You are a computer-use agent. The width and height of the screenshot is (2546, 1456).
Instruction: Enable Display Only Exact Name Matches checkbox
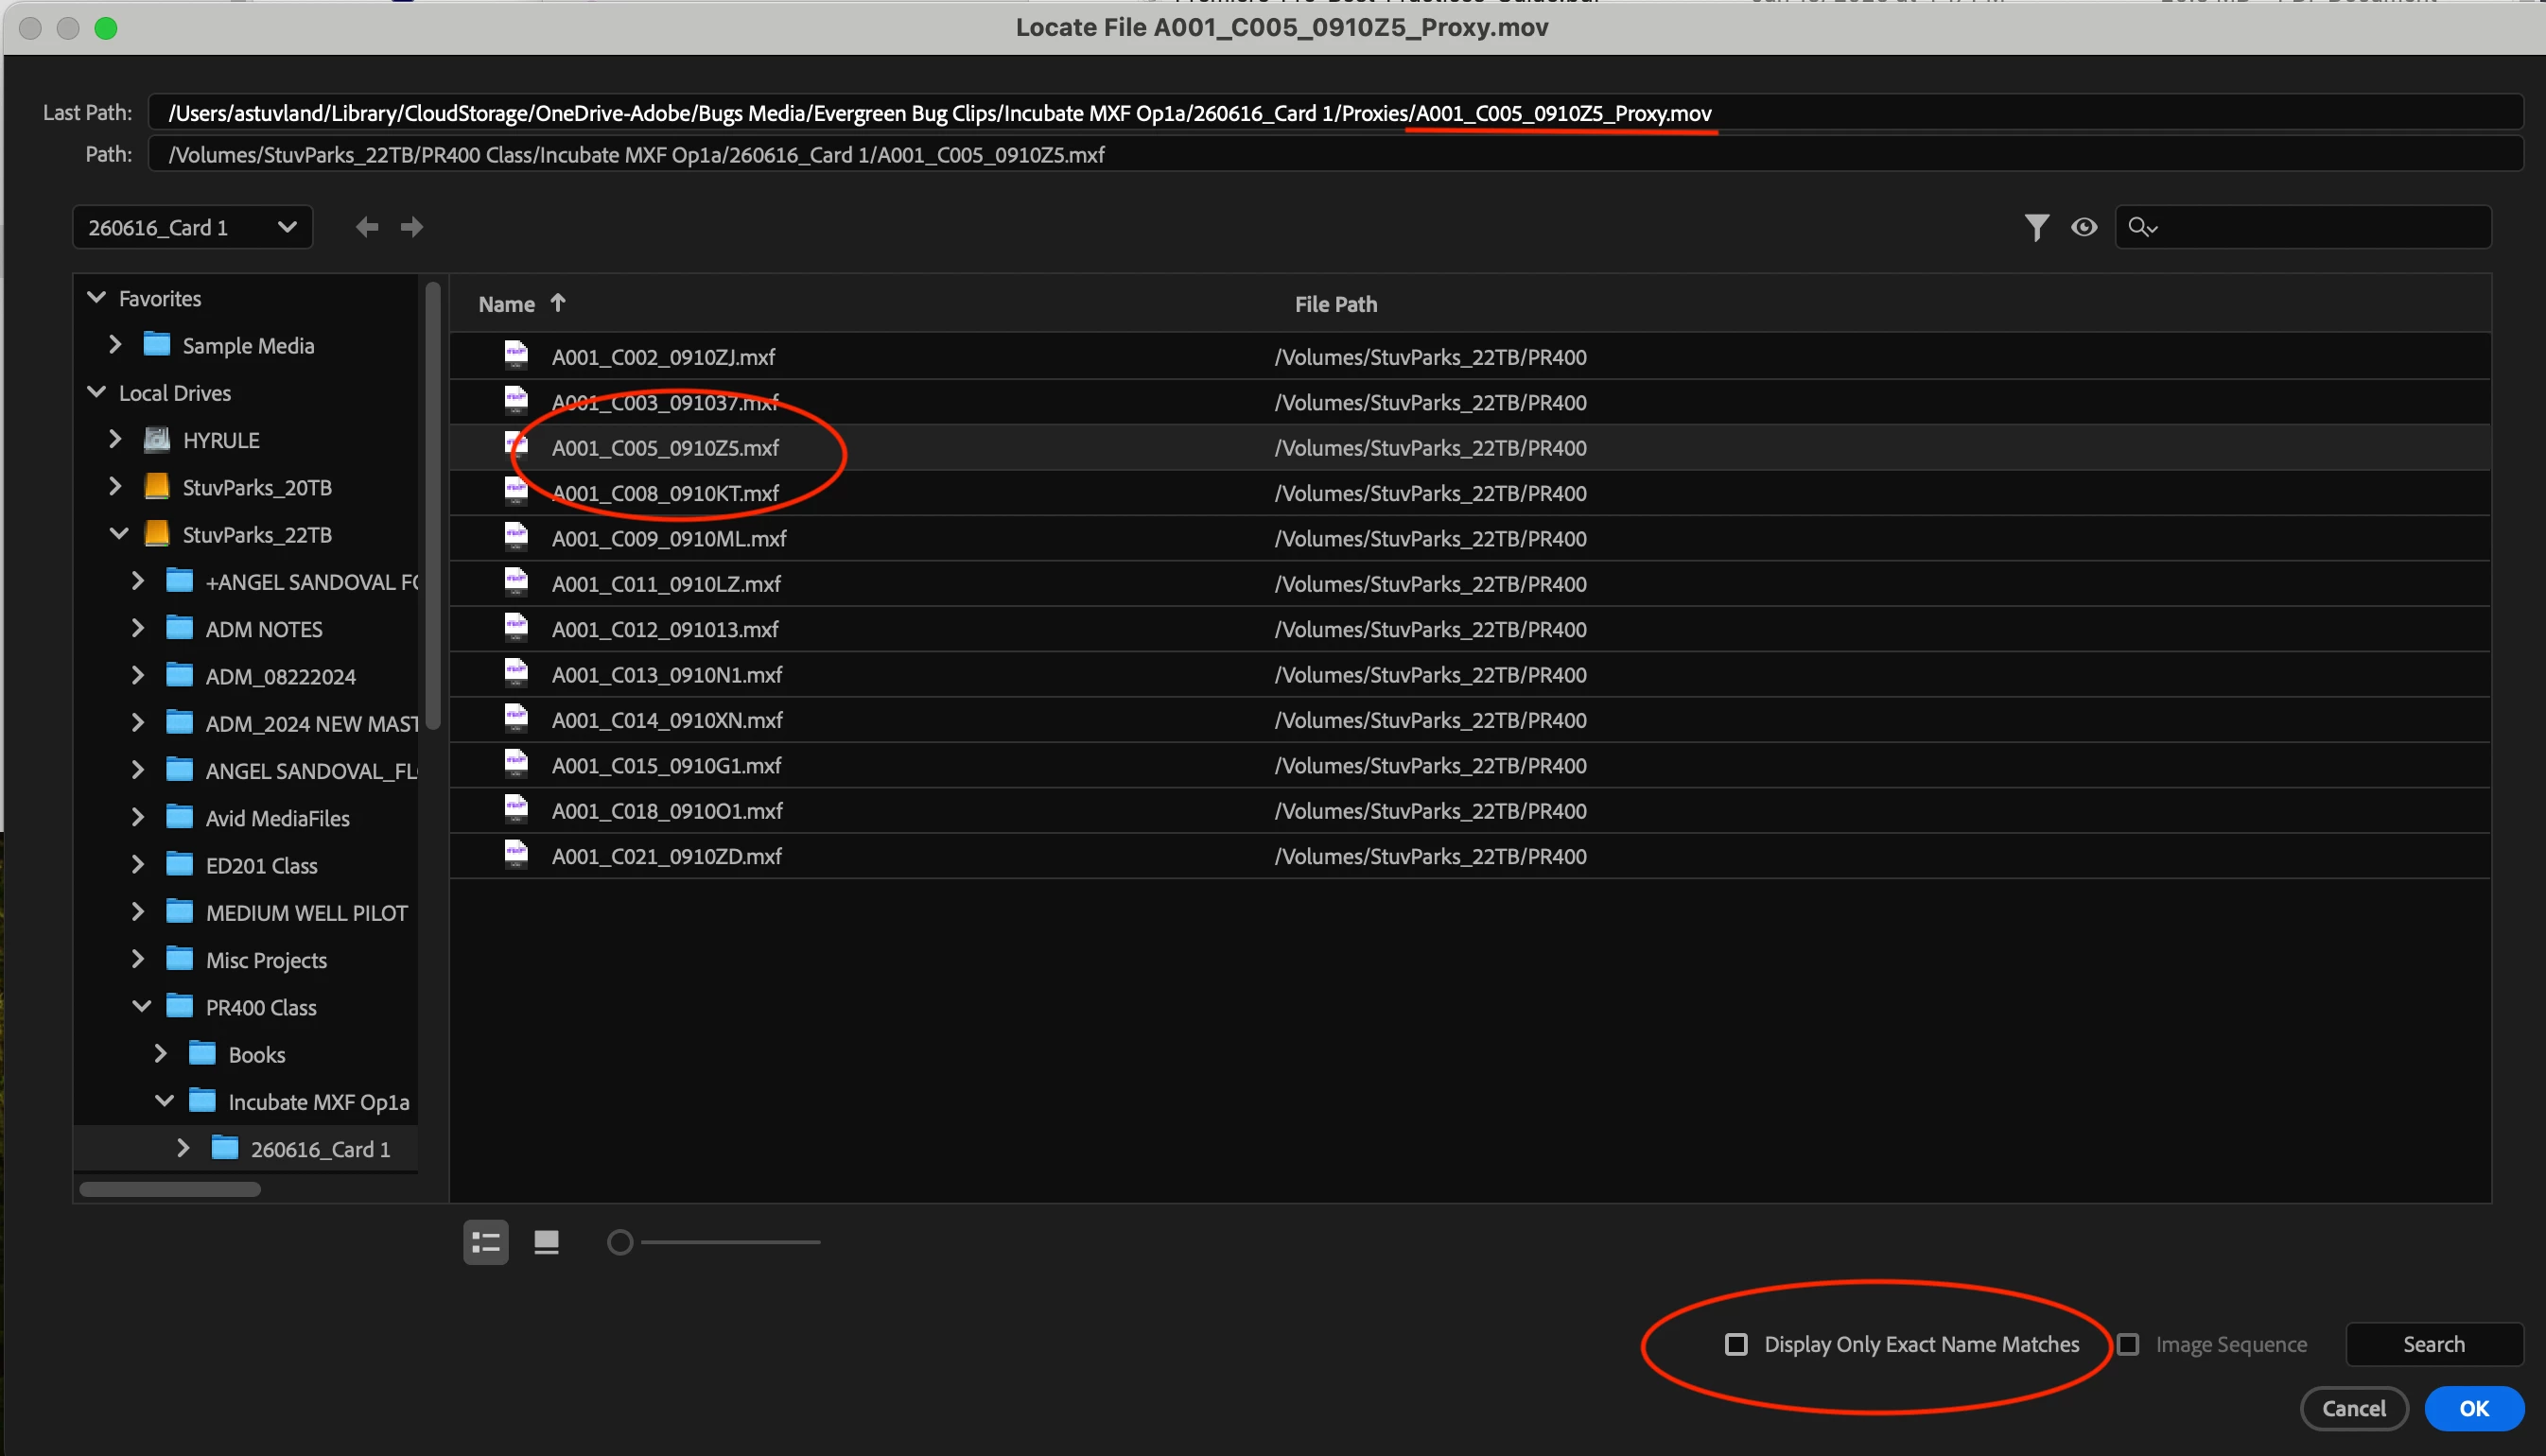(x=1736, y=1344)
